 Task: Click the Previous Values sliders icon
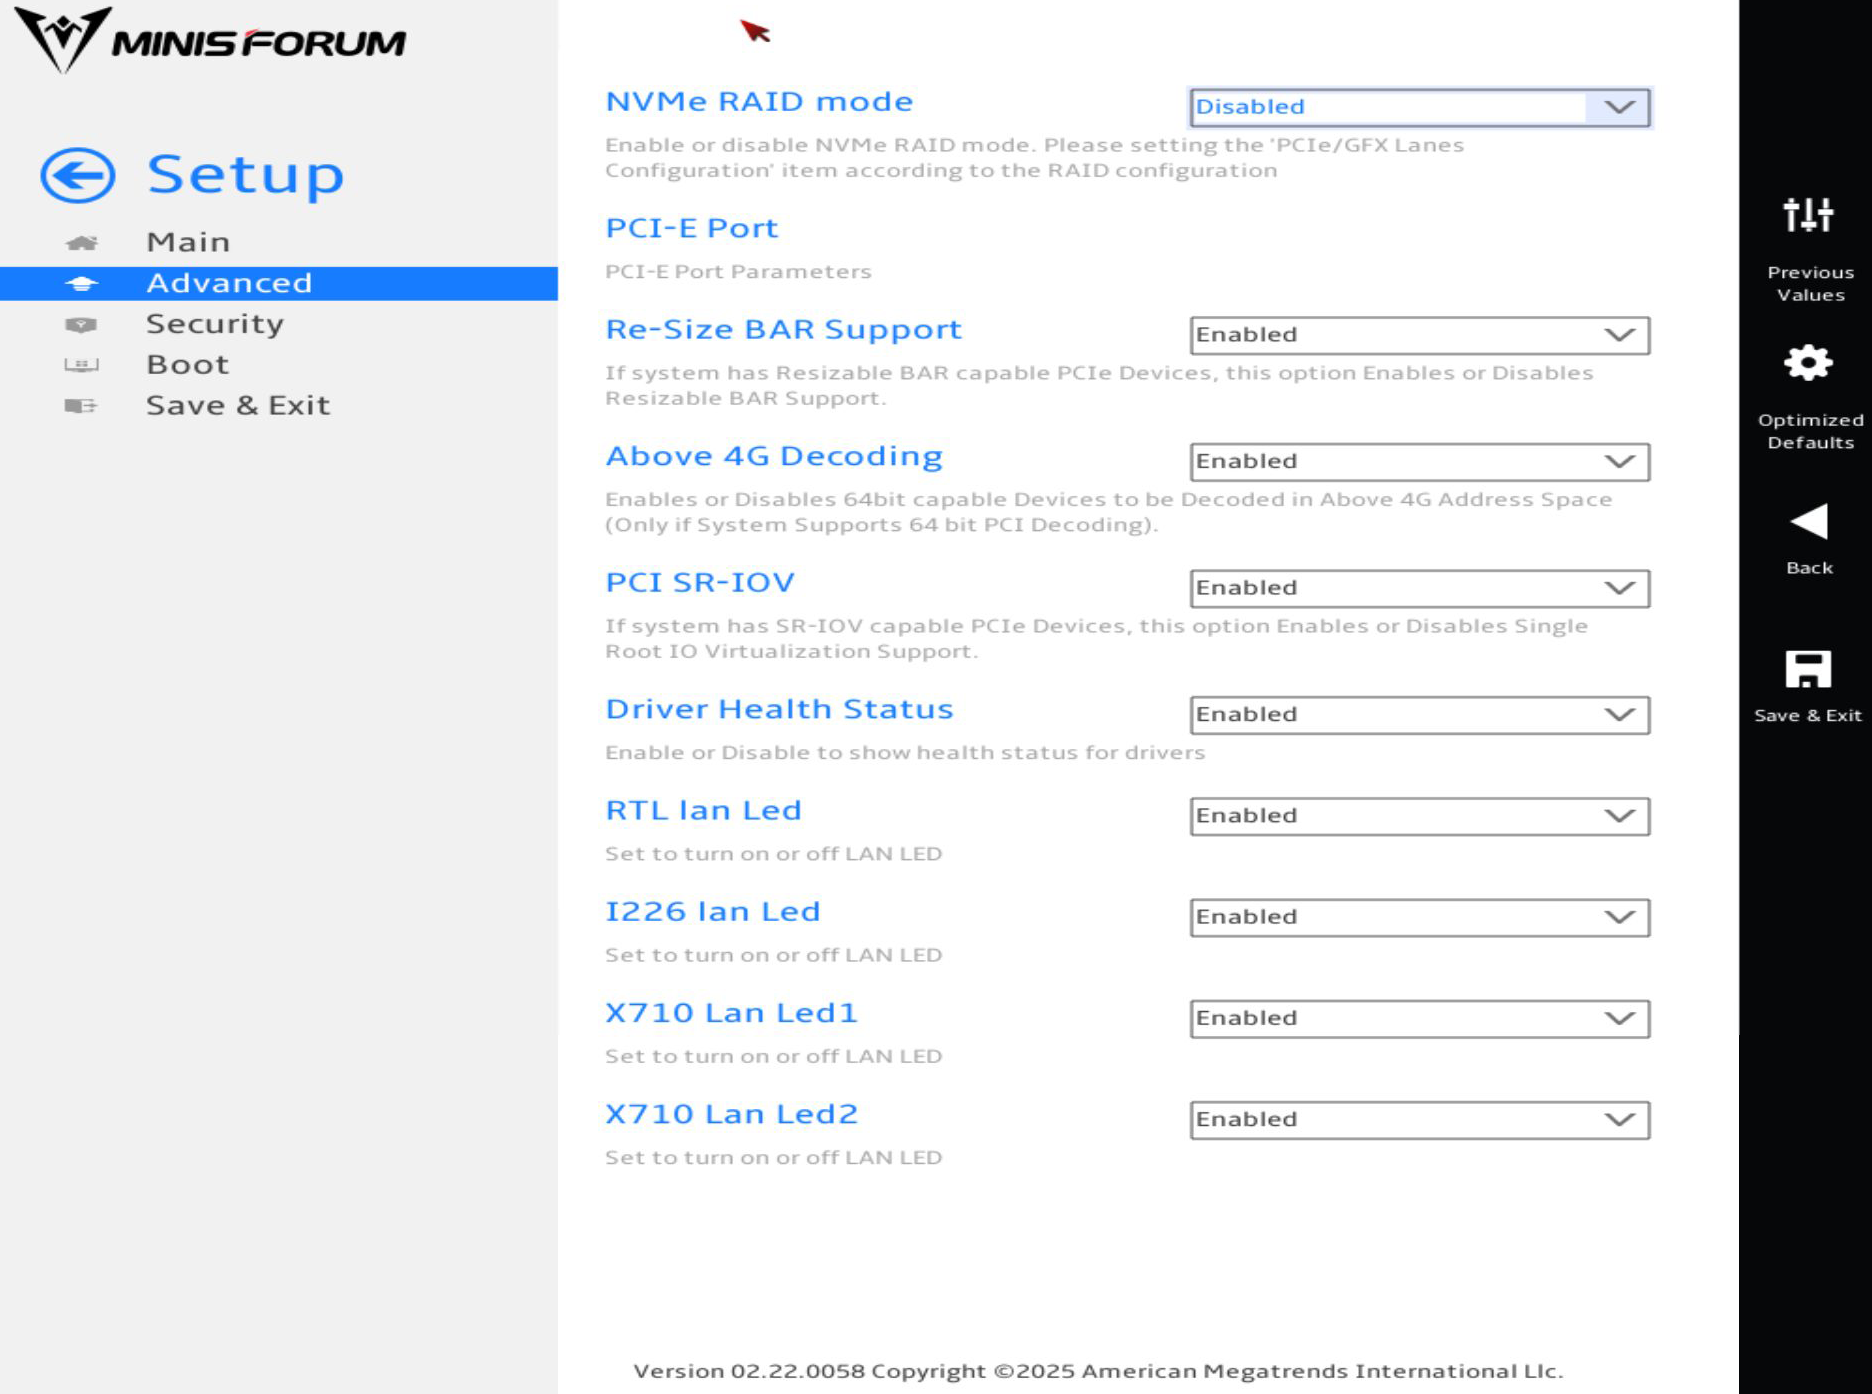tap(1808, 214)
